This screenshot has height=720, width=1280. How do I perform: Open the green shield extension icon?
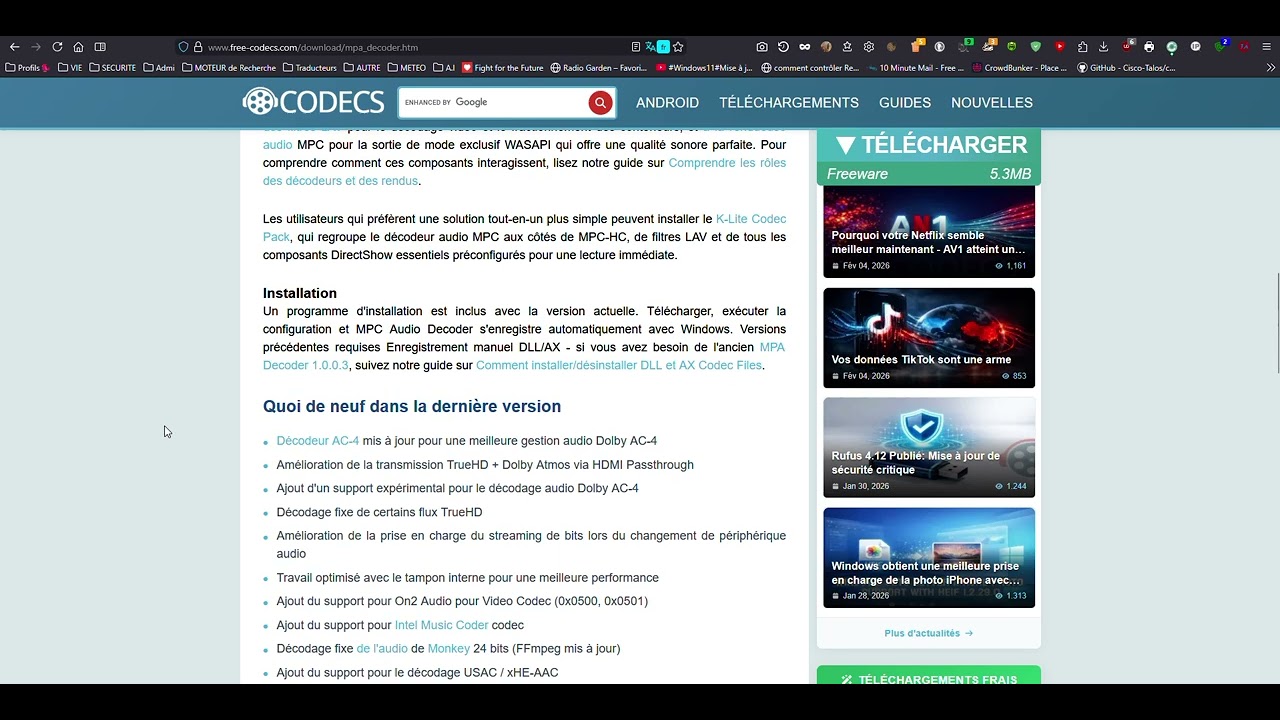pyautogui.click(x=1035, y=47)
